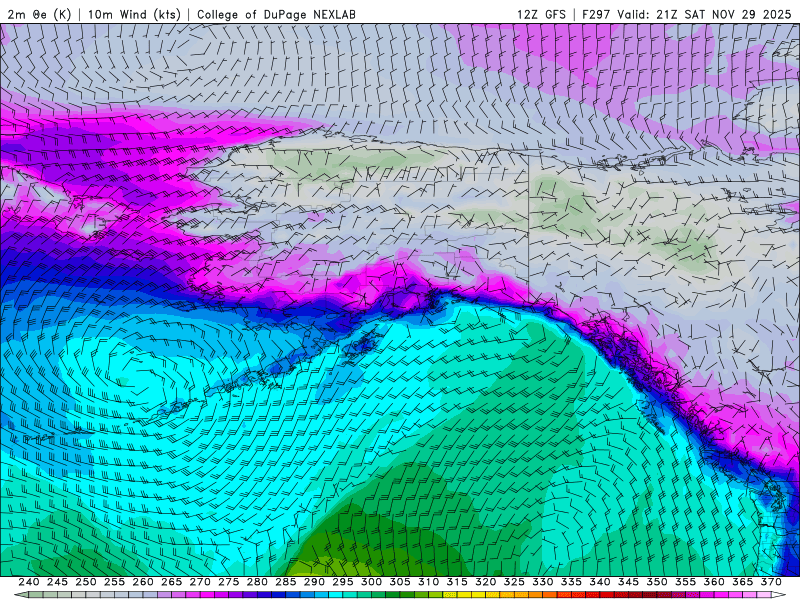Click the 'Valid: 21Z SAT NOV 29 2025' text
The image size is (800, 600).
tap(704, 14)
